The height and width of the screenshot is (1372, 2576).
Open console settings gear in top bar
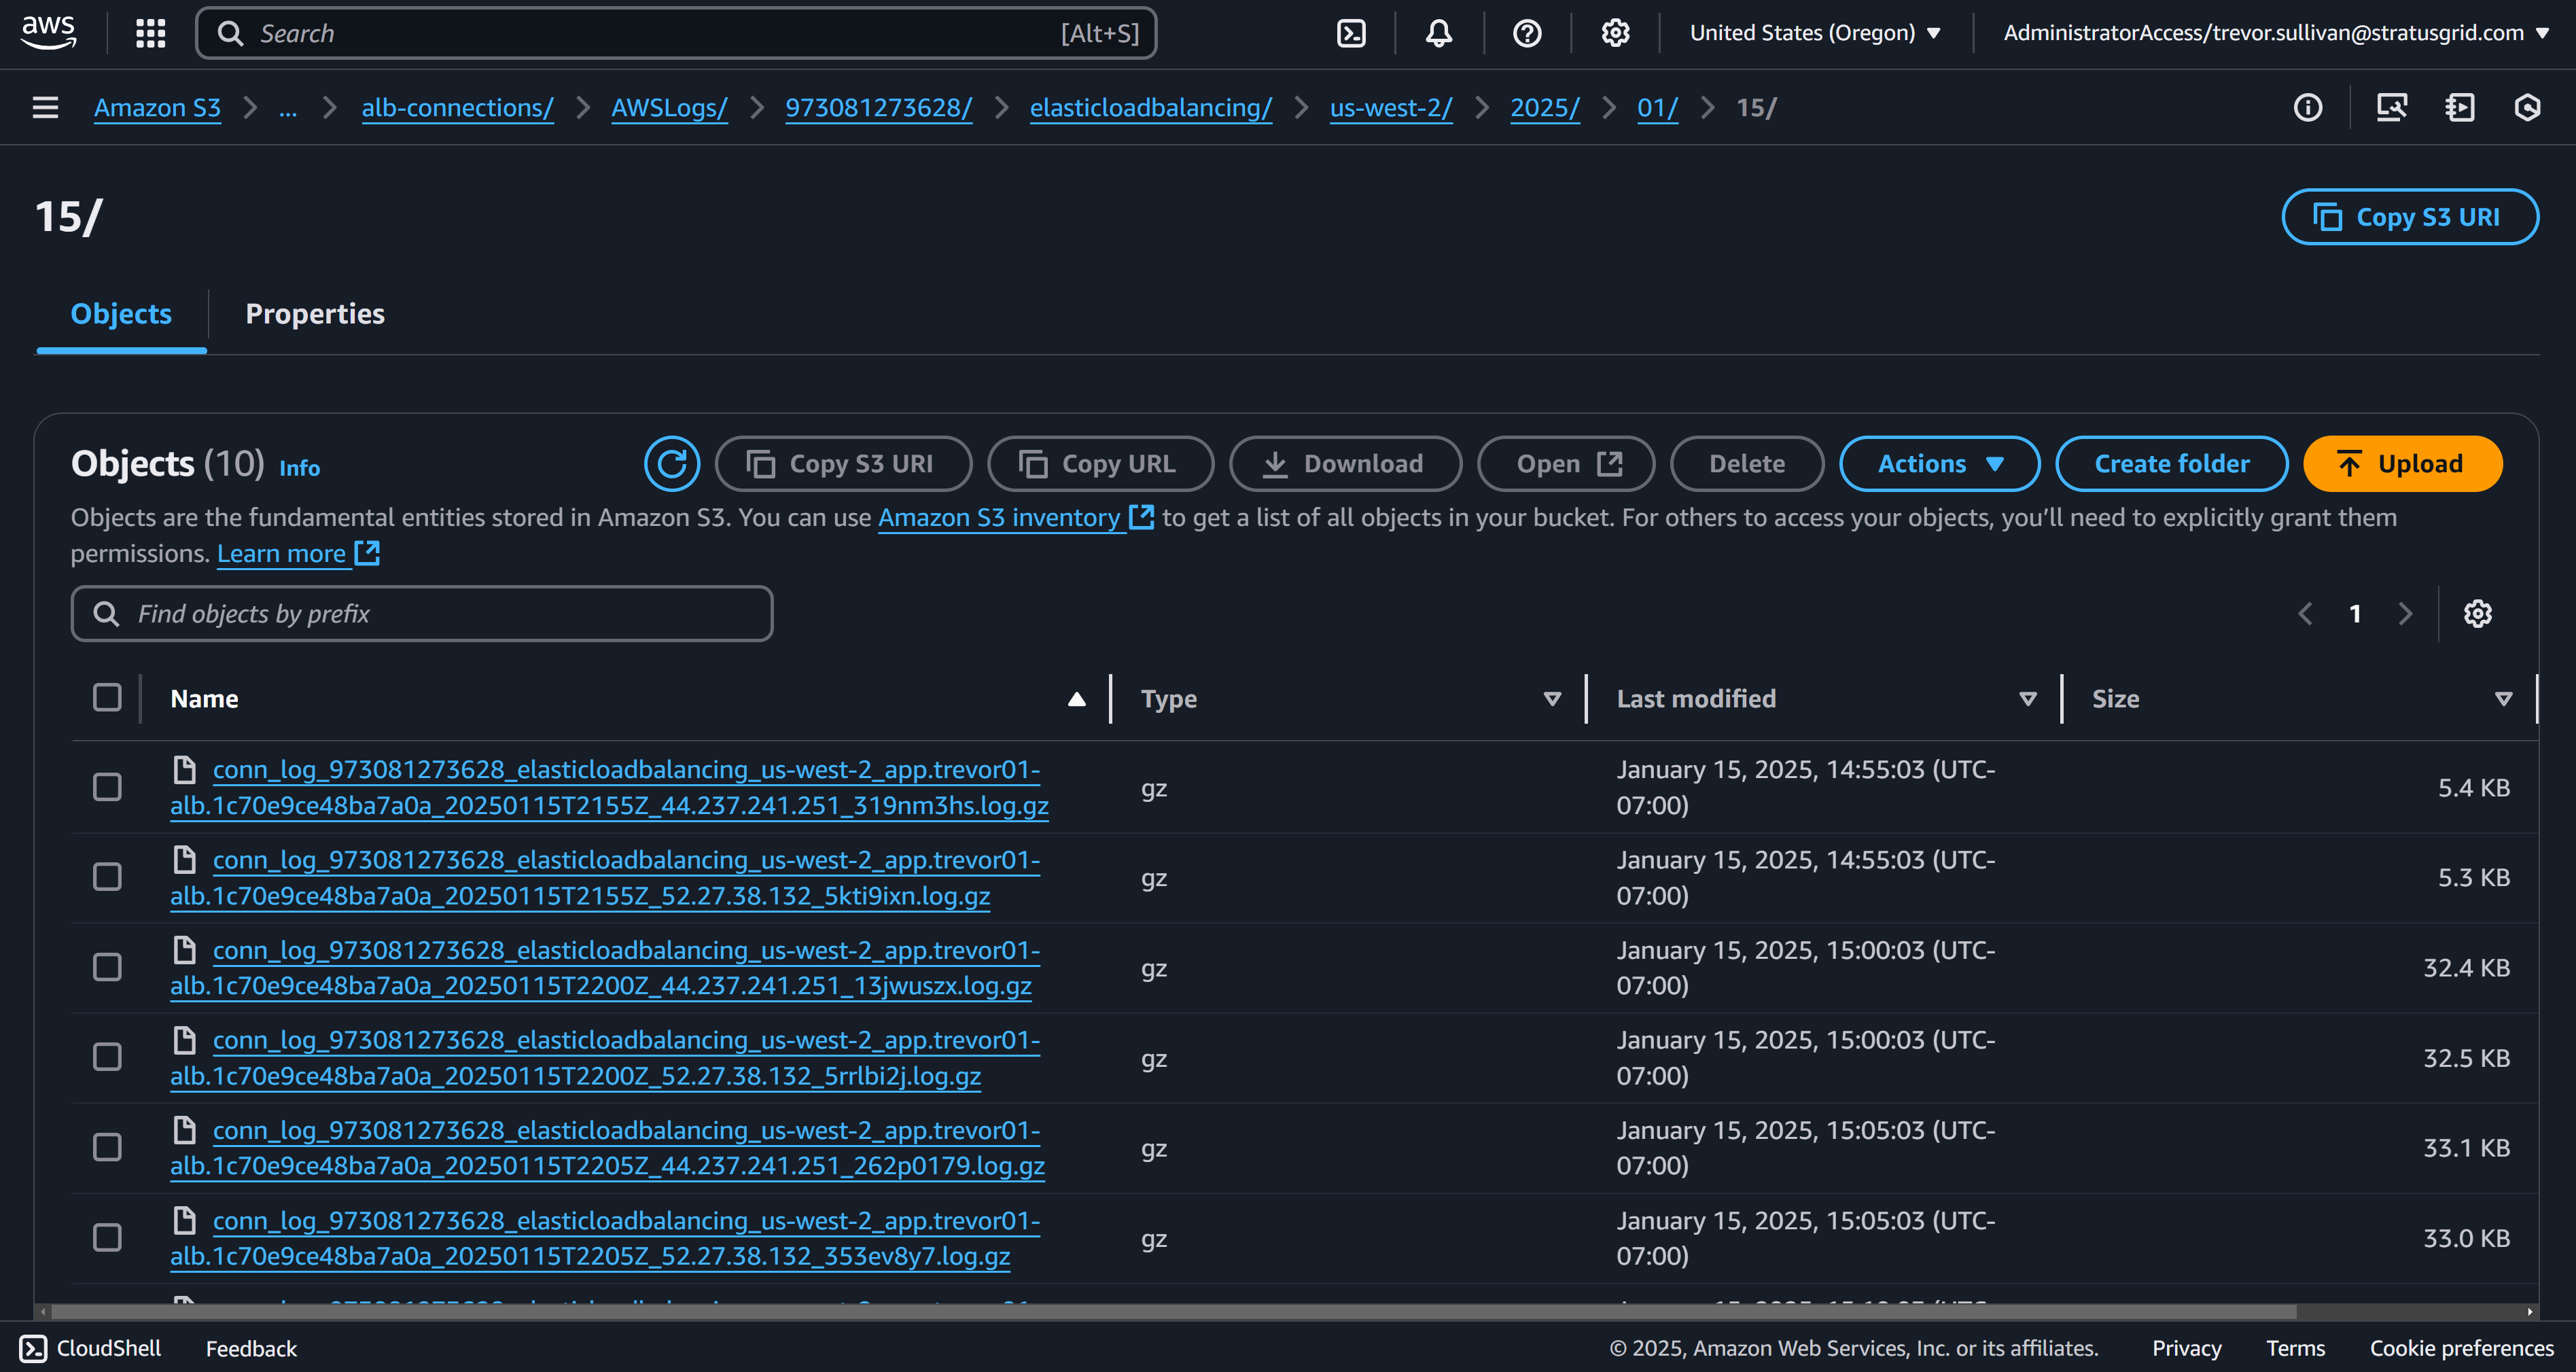point(1615,33)
